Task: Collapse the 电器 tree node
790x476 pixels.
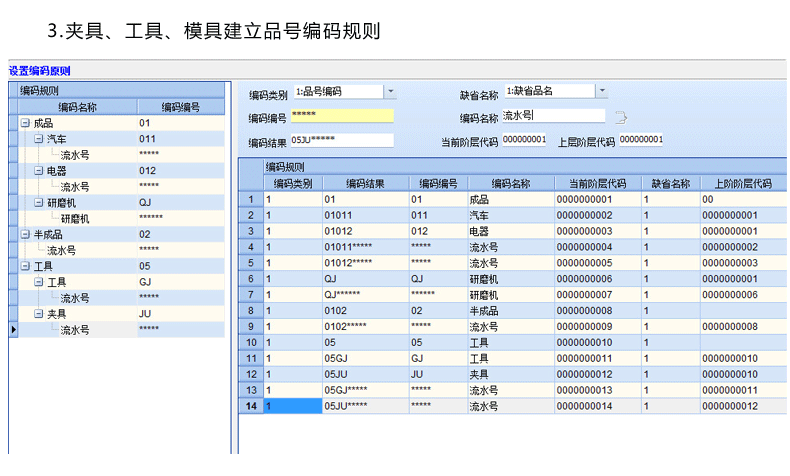Action: point(38,171)
